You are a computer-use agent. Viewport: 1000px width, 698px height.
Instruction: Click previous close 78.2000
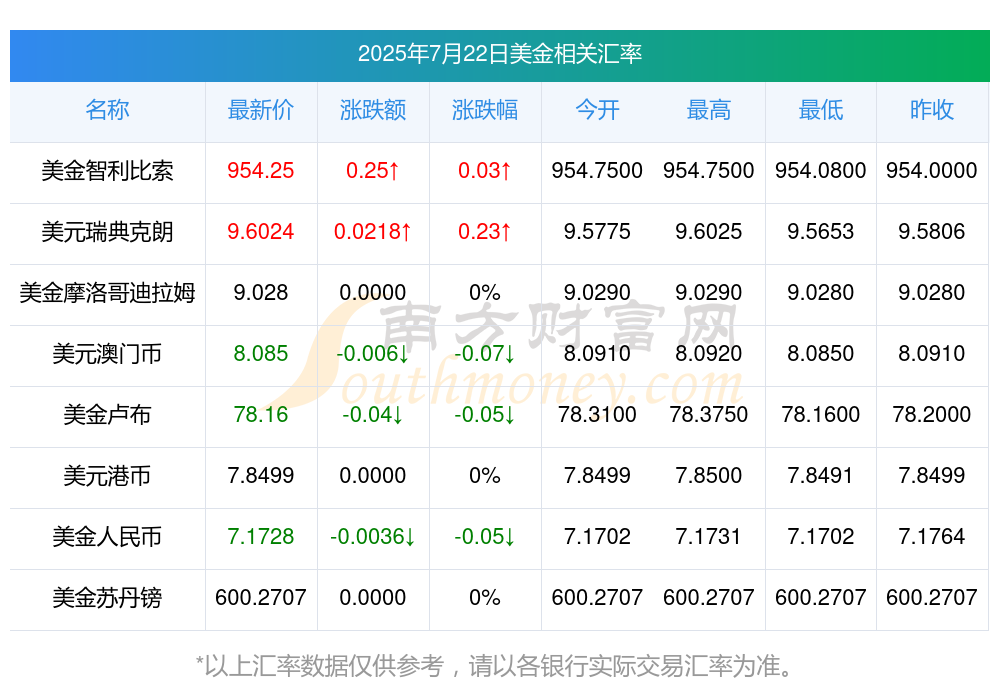tap(932, 415)
